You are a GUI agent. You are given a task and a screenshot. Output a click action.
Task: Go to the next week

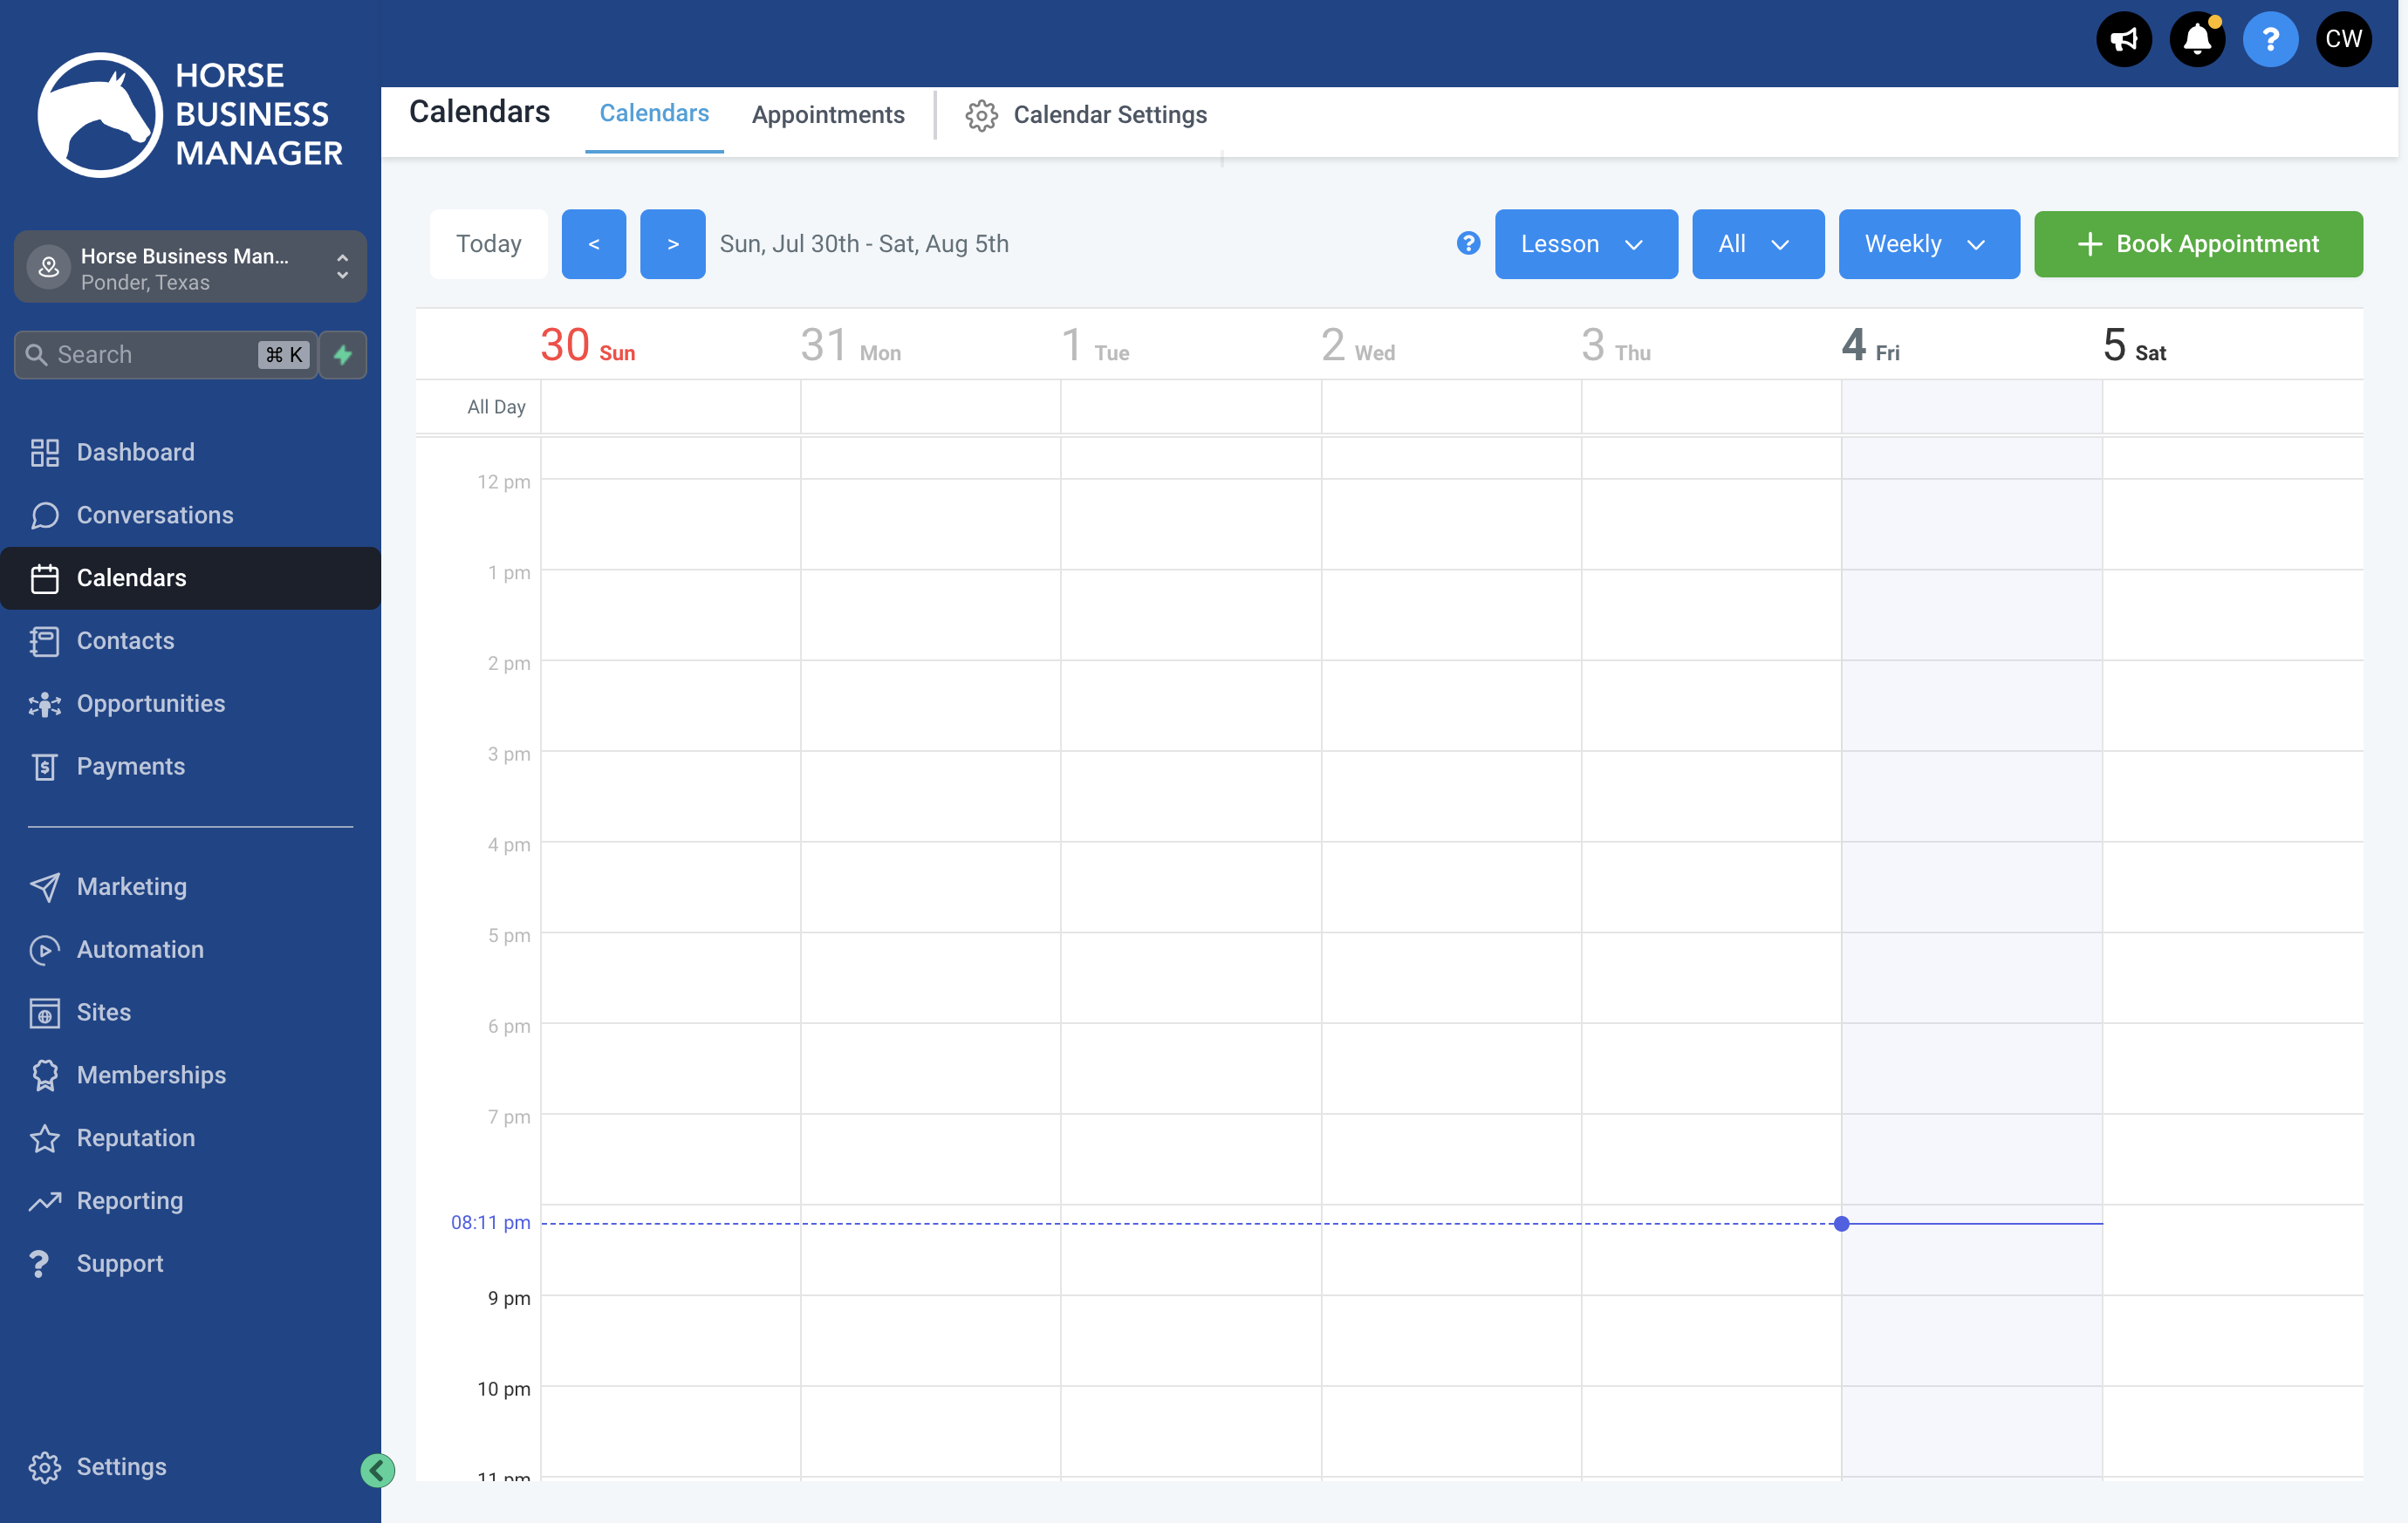(673, 244)
